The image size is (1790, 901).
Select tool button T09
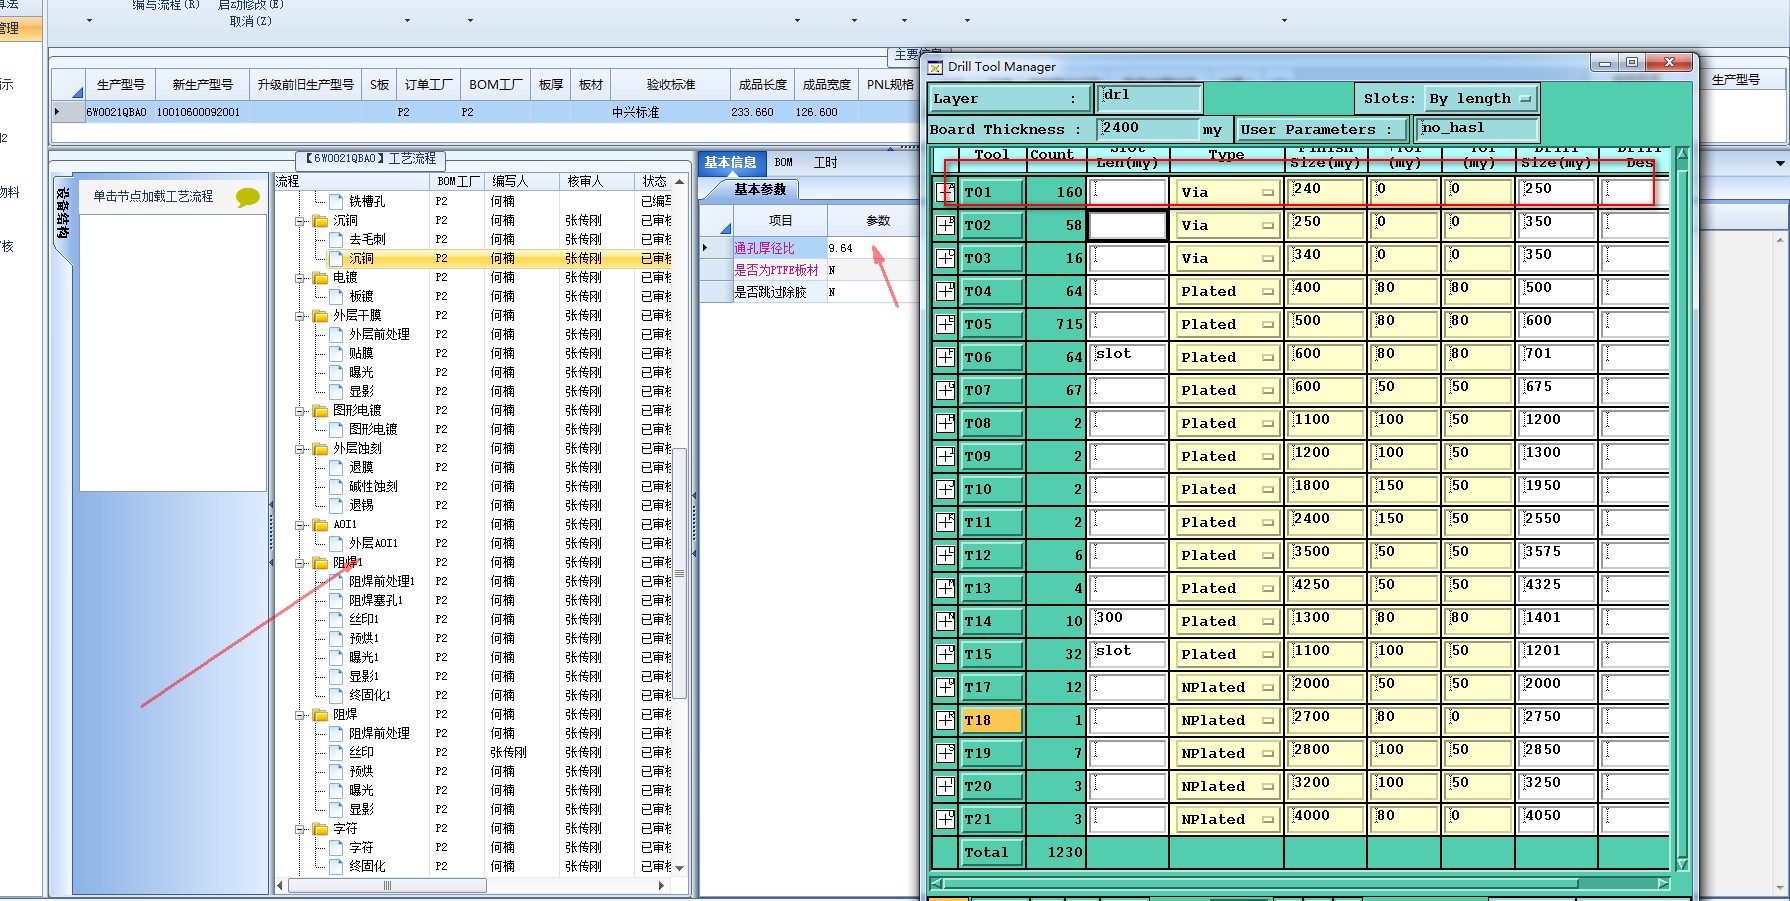(x=991, y=456)
